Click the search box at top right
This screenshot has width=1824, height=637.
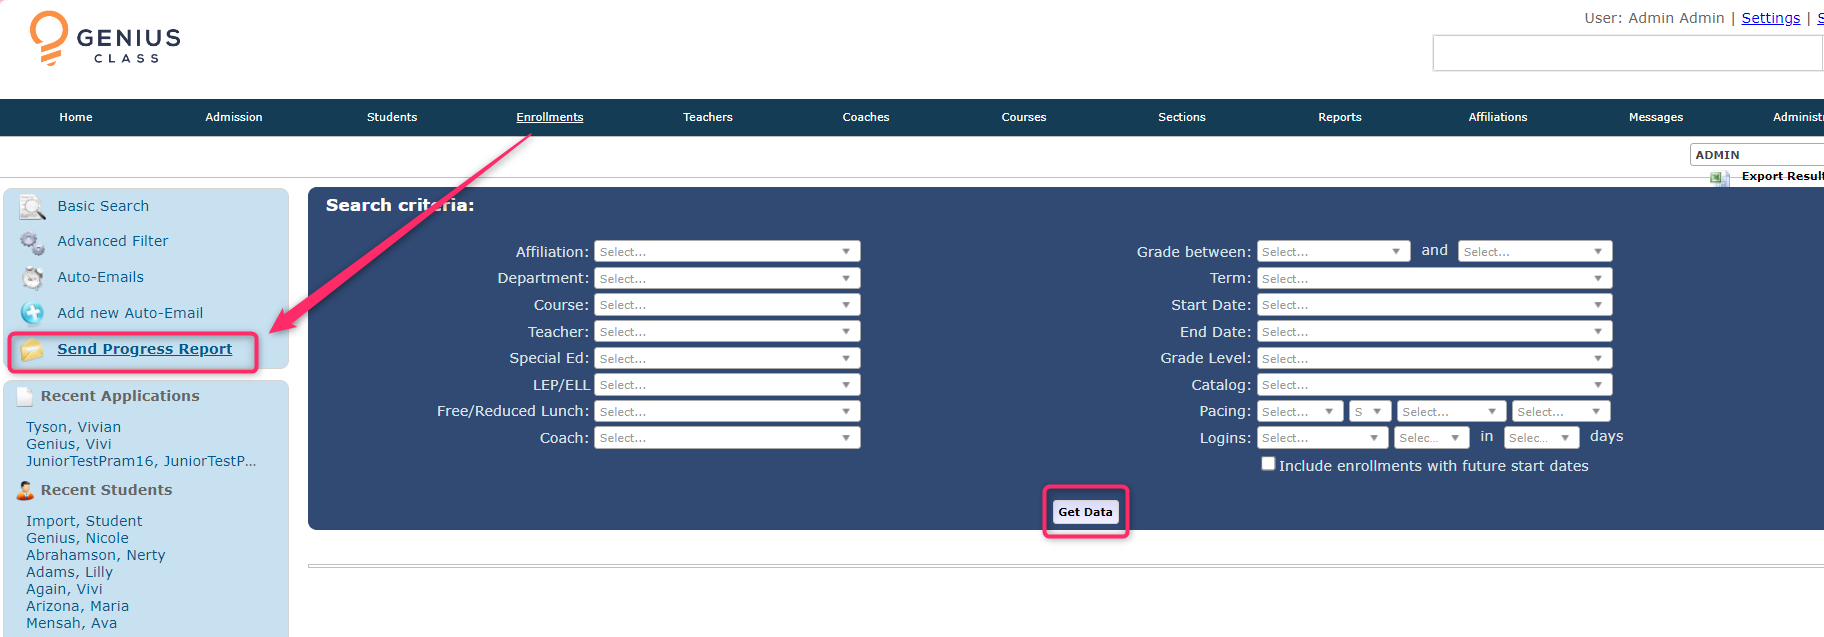[x=1626, y=53]
